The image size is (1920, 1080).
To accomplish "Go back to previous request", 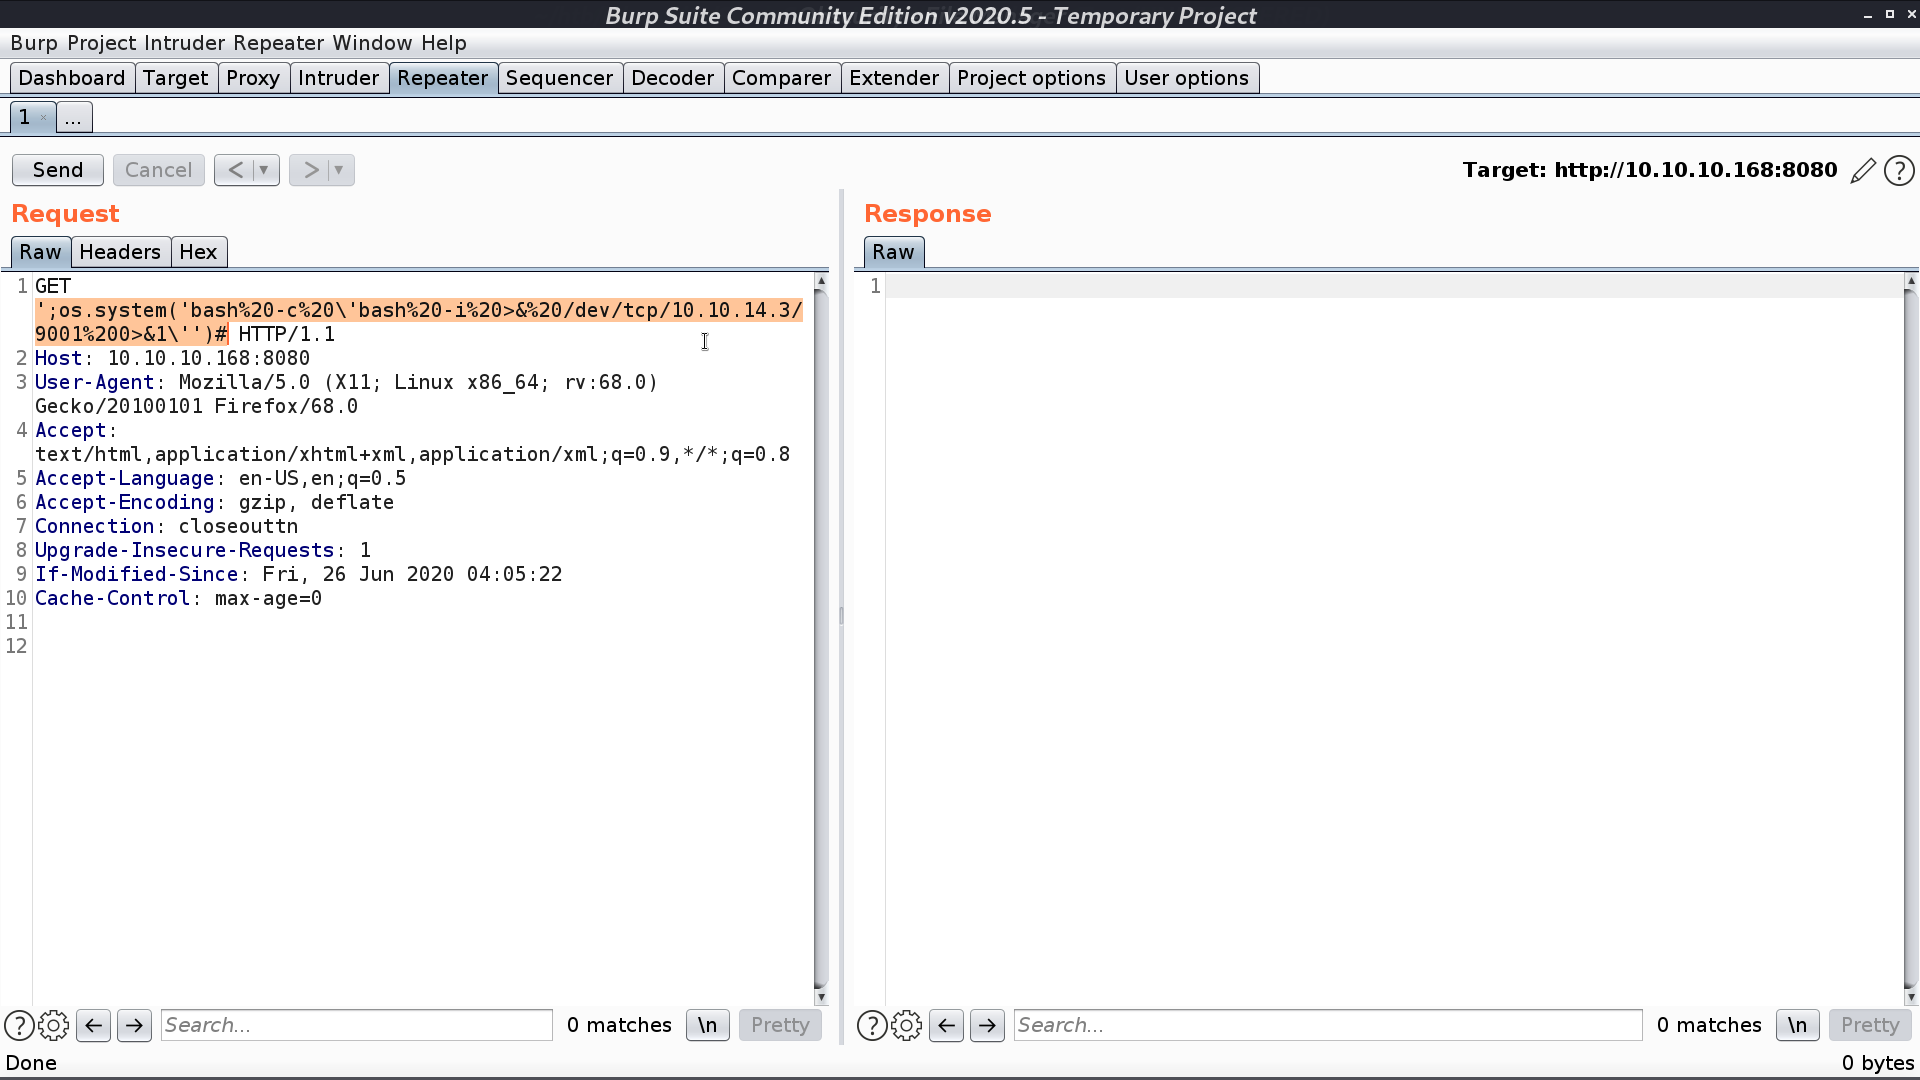I will click(235, 170).
